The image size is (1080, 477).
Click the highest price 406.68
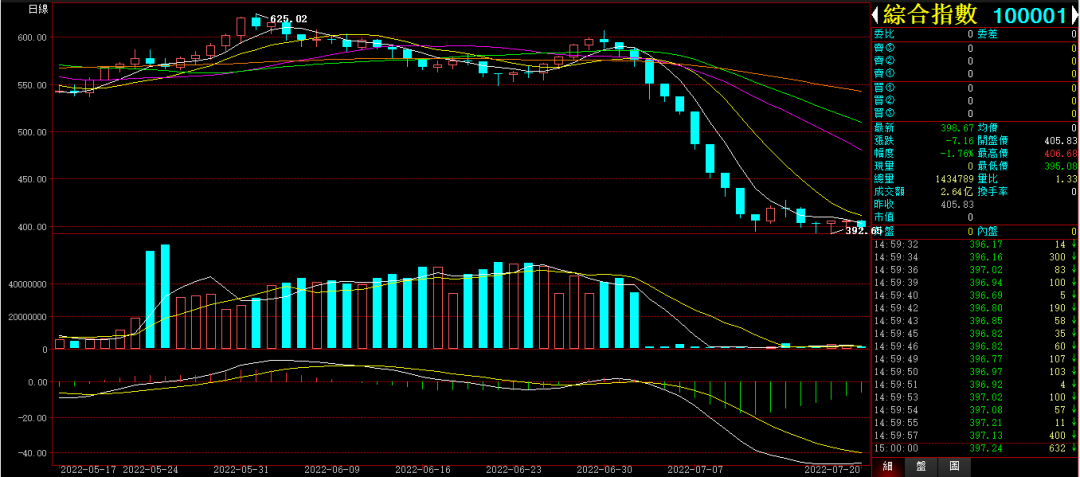click(x=1060, y=153)
